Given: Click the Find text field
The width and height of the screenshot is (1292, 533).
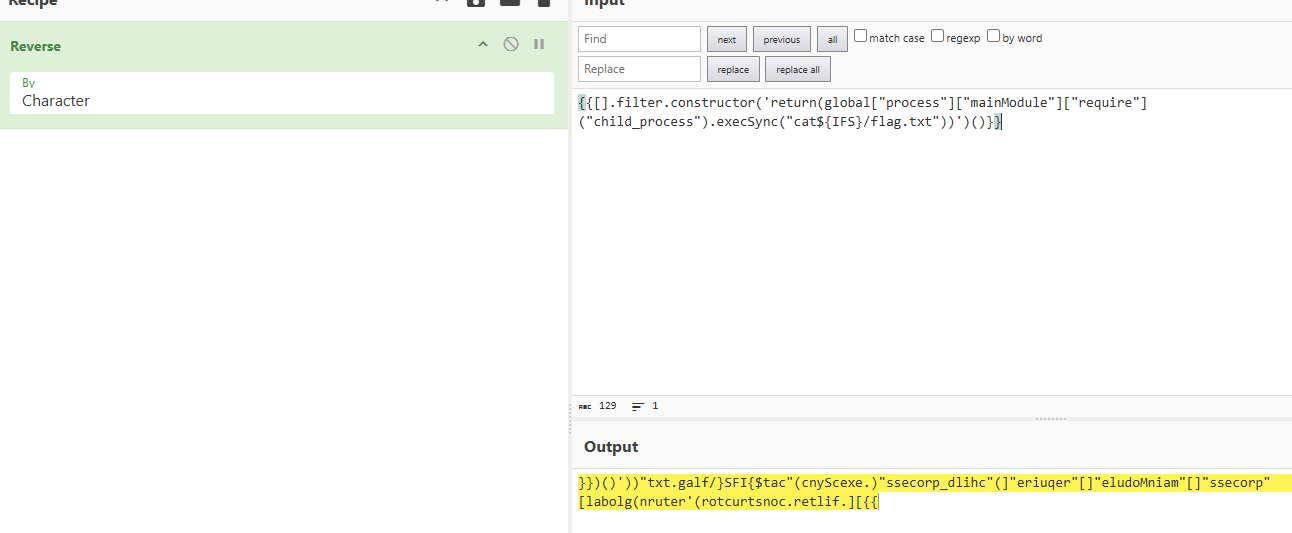Looking at the screenshot, I should pos(639,39).
